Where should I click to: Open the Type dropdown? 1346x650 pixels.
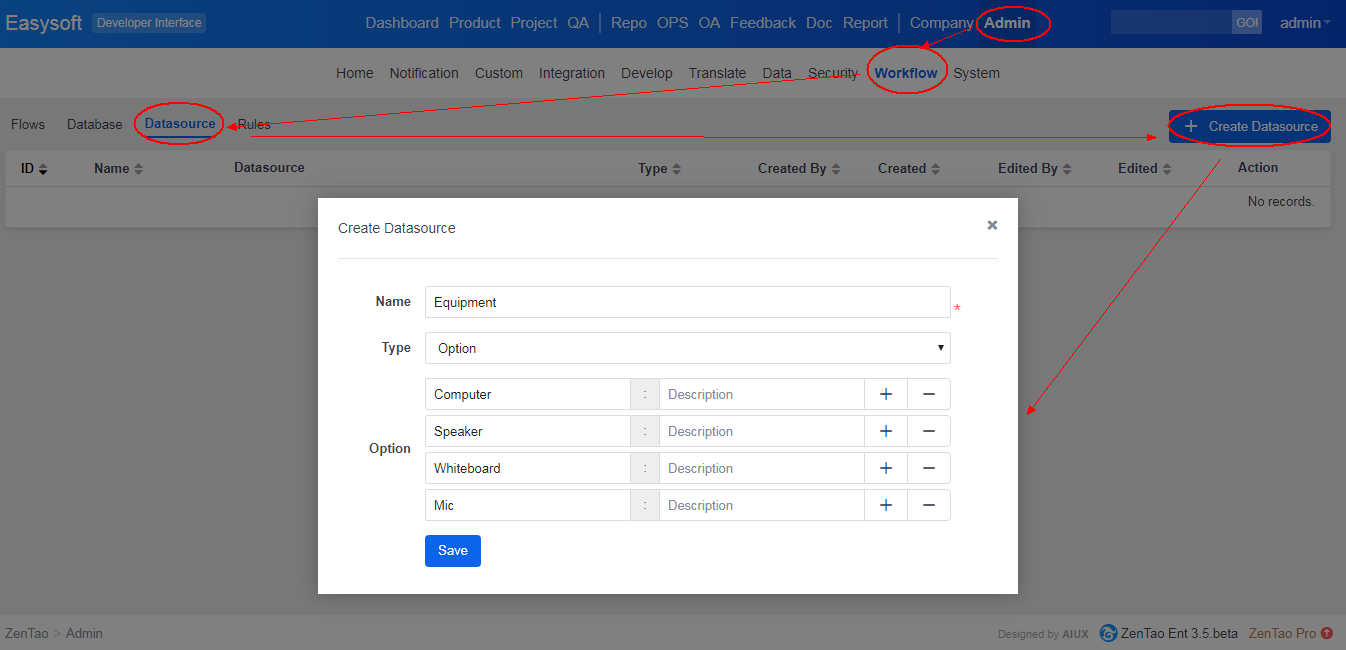687,348
